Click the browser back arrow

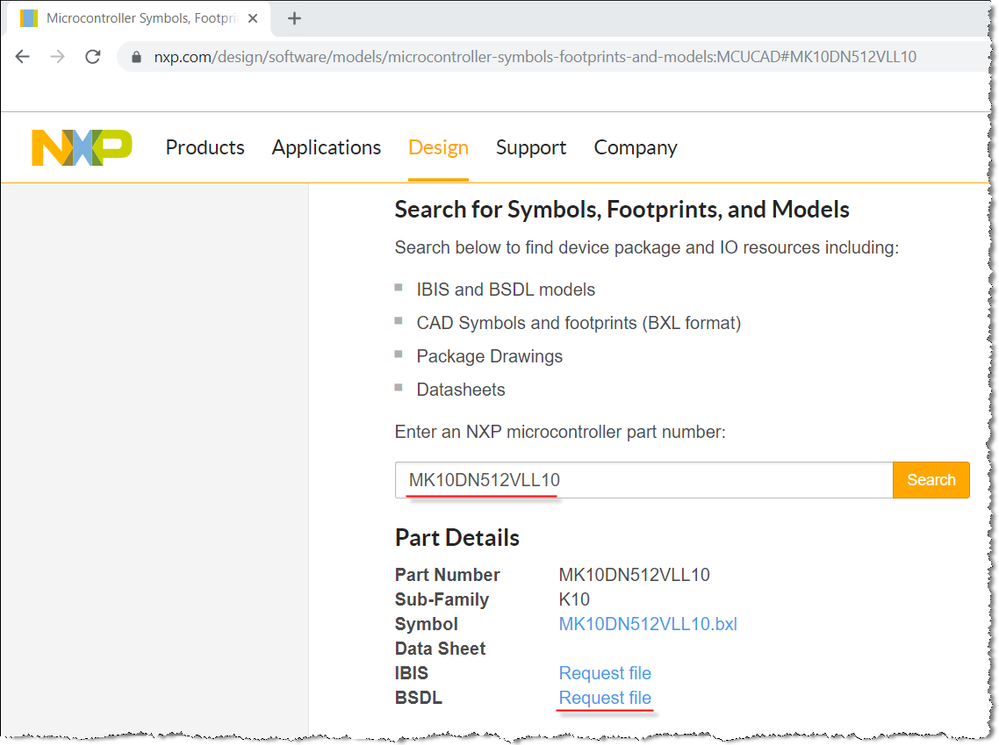[x=22, y=57]
